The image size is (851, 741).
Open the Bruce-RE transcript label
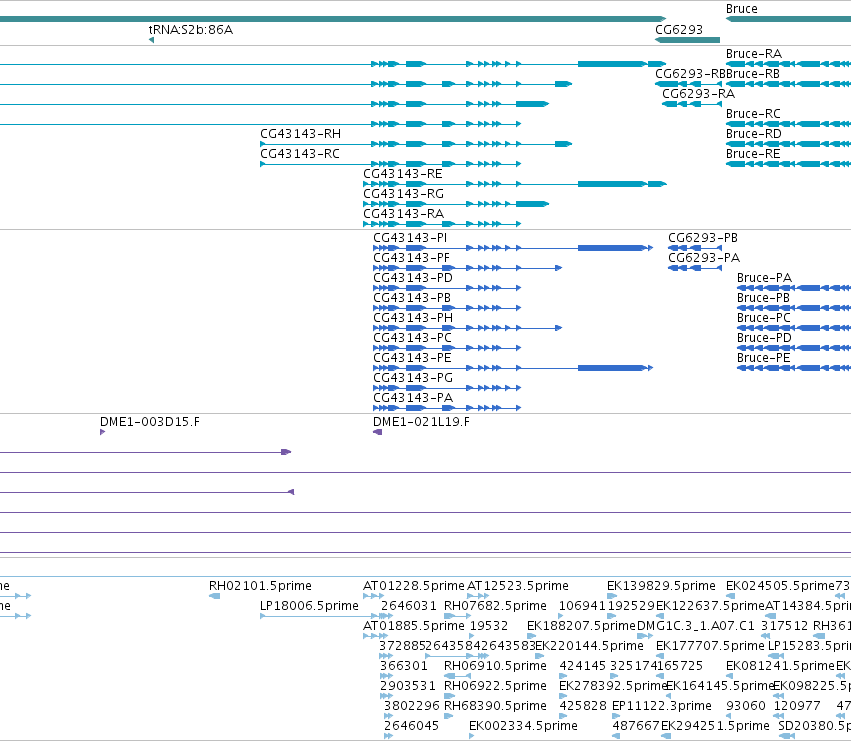(753, 154)
